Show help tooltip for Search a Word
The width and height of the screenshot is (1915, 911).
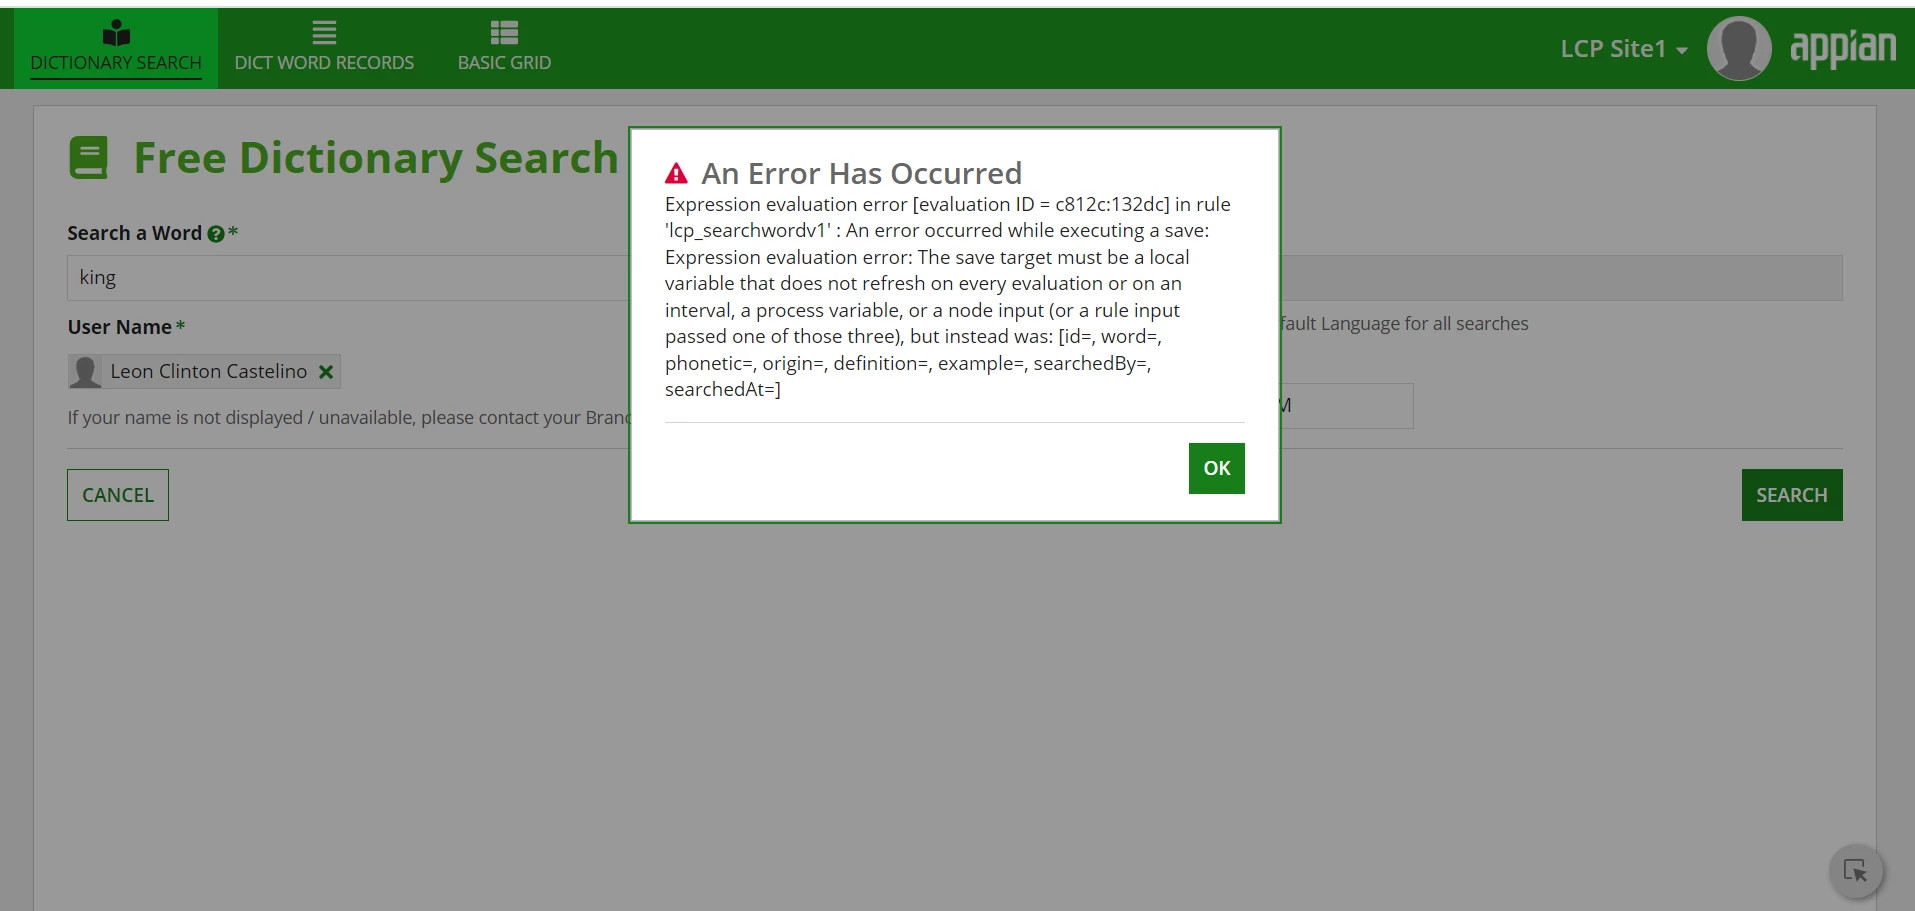[216, 234]
